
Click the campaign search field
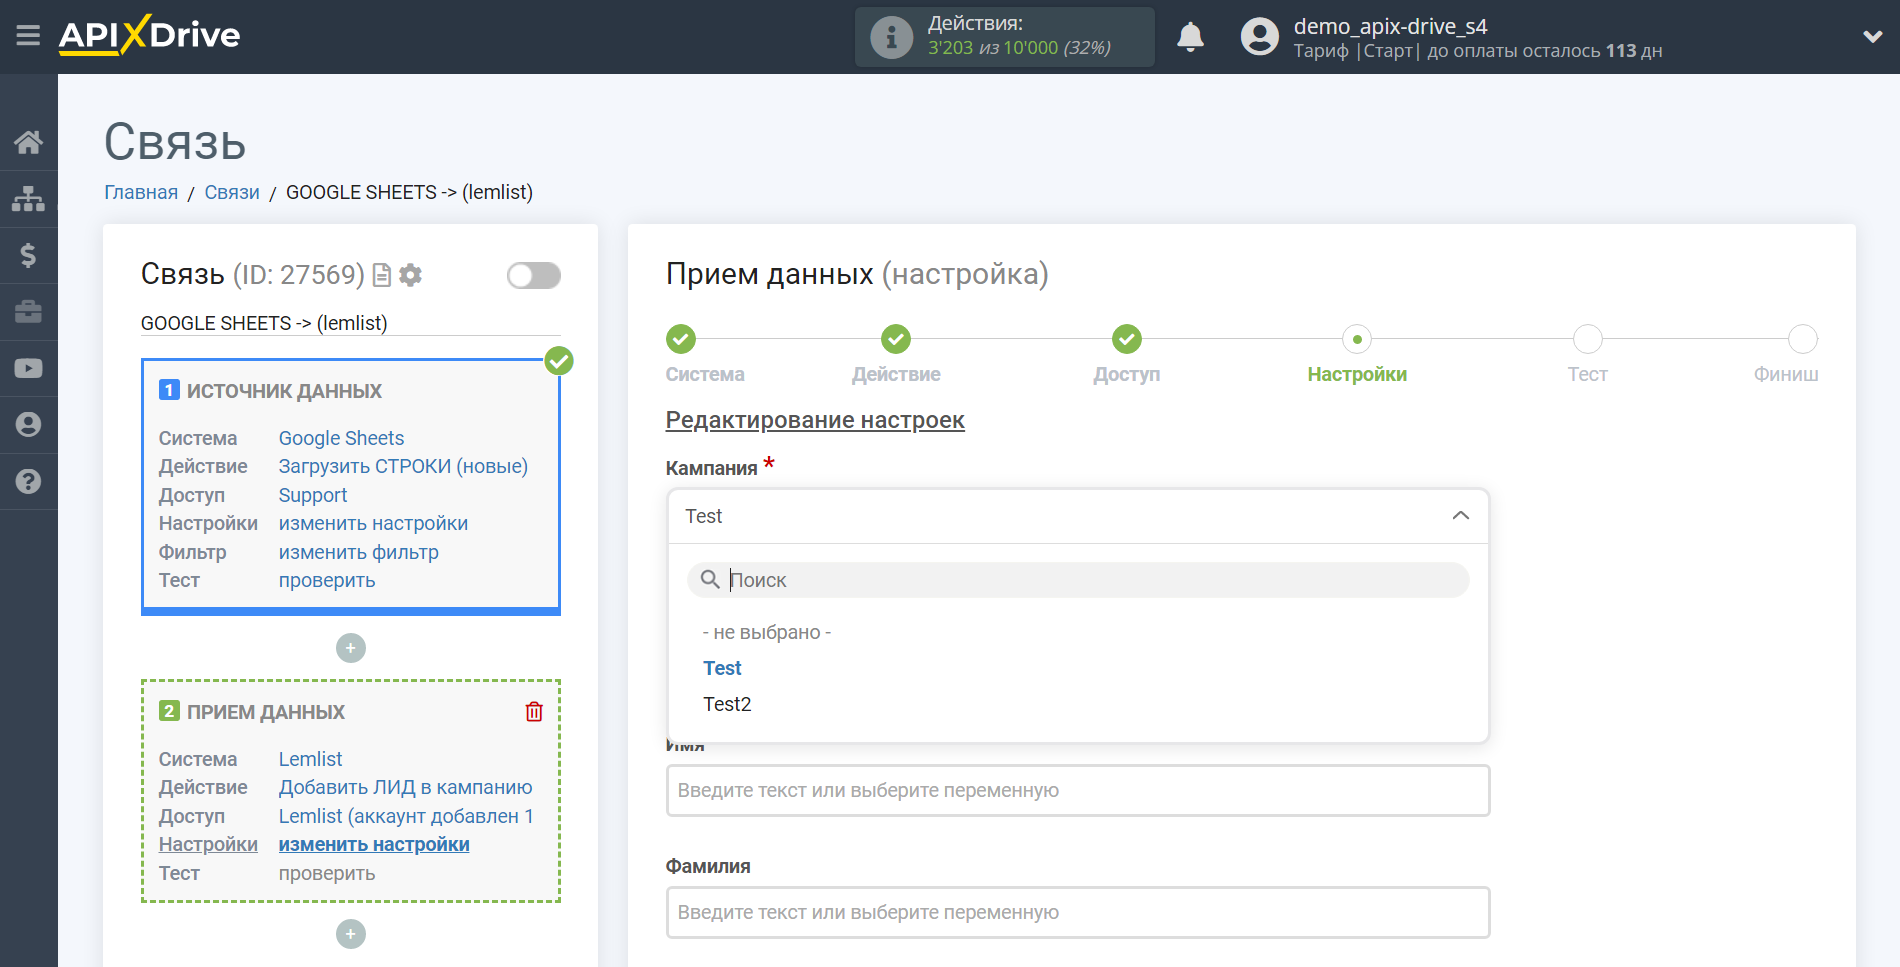pos(1078,580)
